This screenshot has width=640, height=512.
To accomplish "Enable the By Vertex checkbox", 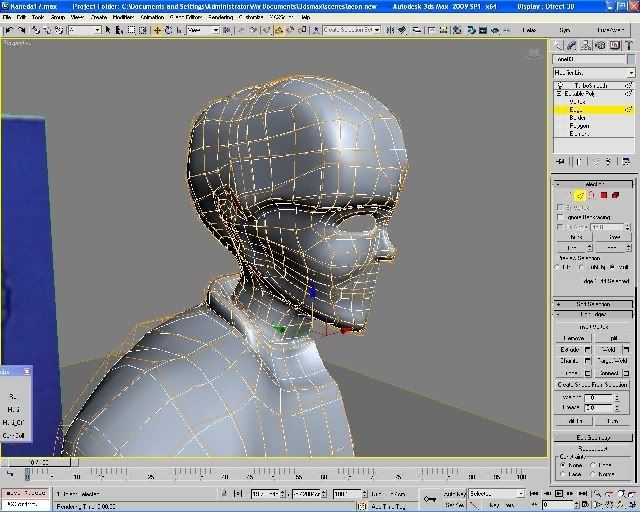I will pyautogui.click(x=561, y=207).
